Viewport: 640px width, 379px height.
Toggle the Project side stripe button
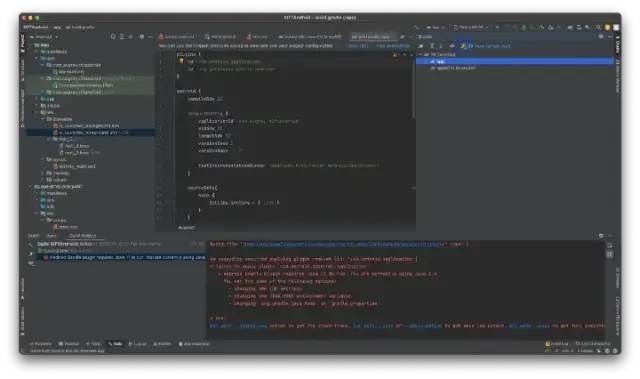pos(22,44)
